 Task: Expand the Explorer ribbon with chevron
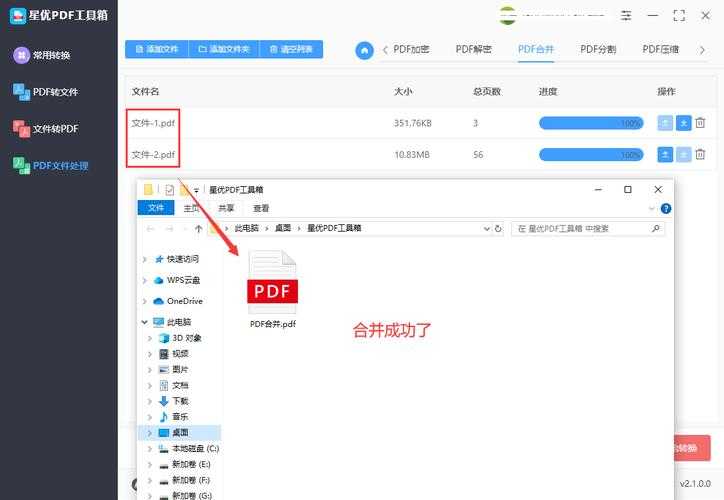652,209
